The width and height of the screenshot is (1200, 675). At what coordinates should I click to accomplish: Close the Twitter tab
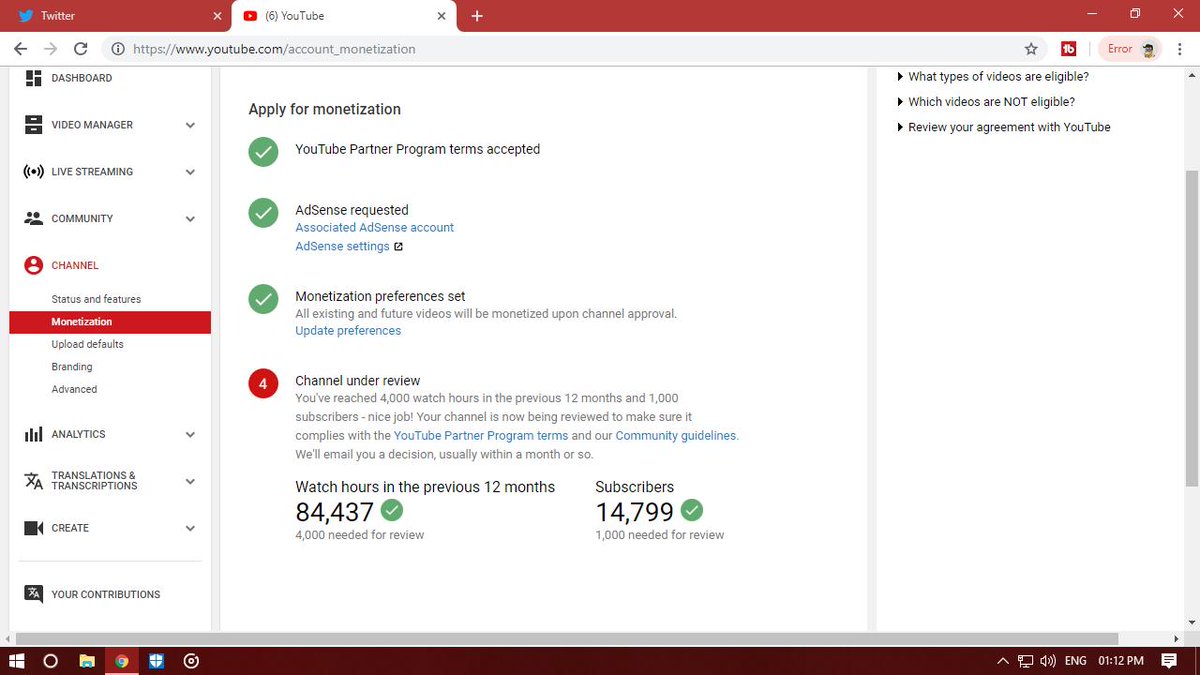tap(218, 16)
